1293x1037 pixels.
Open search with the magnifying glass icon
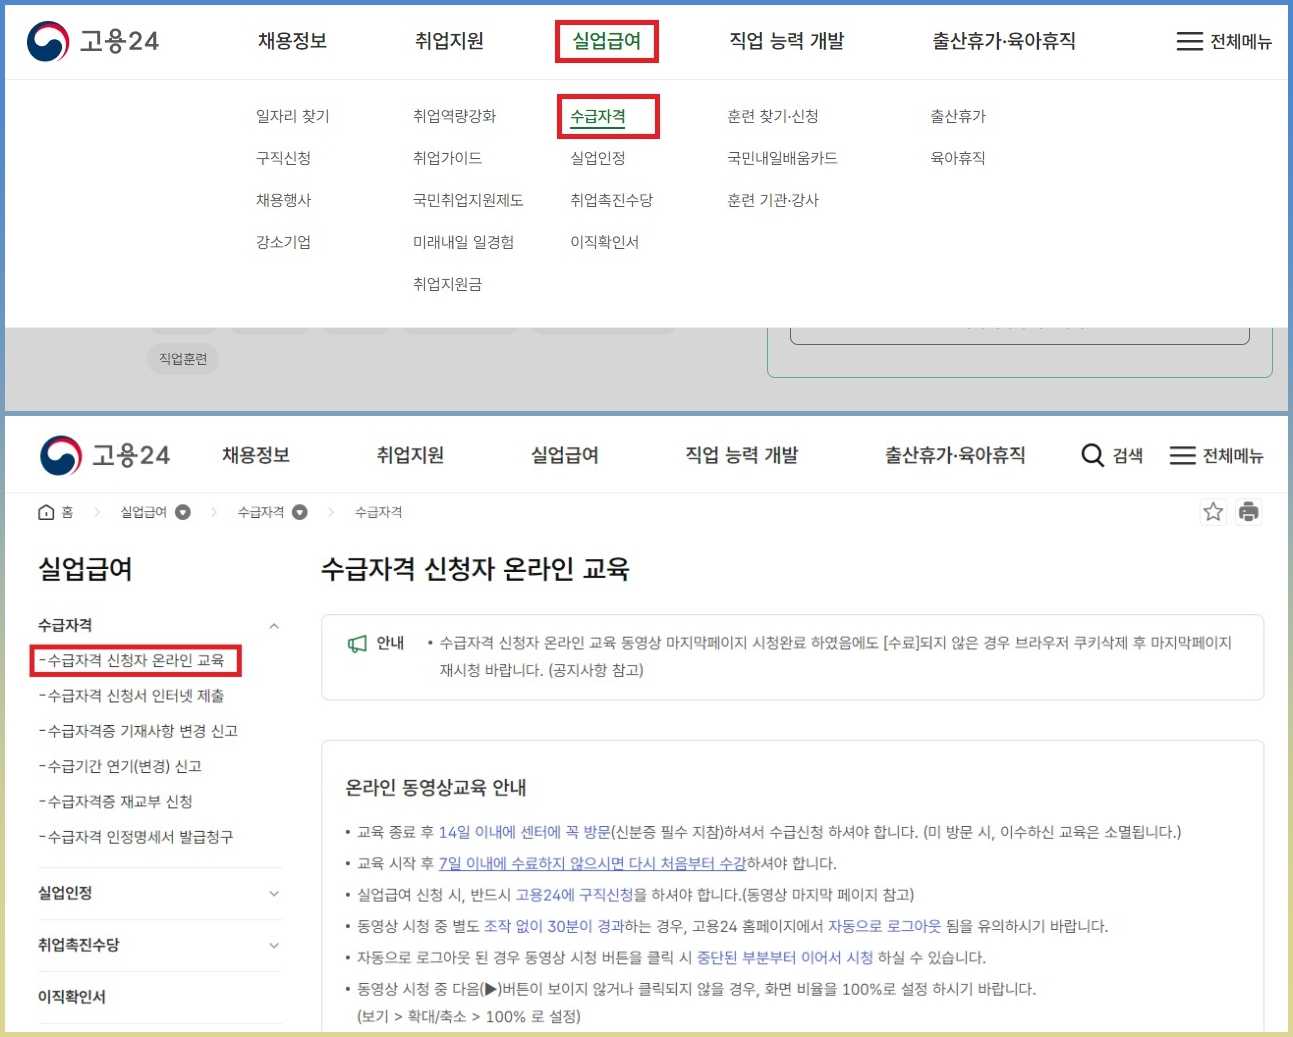coord(1091,455)
